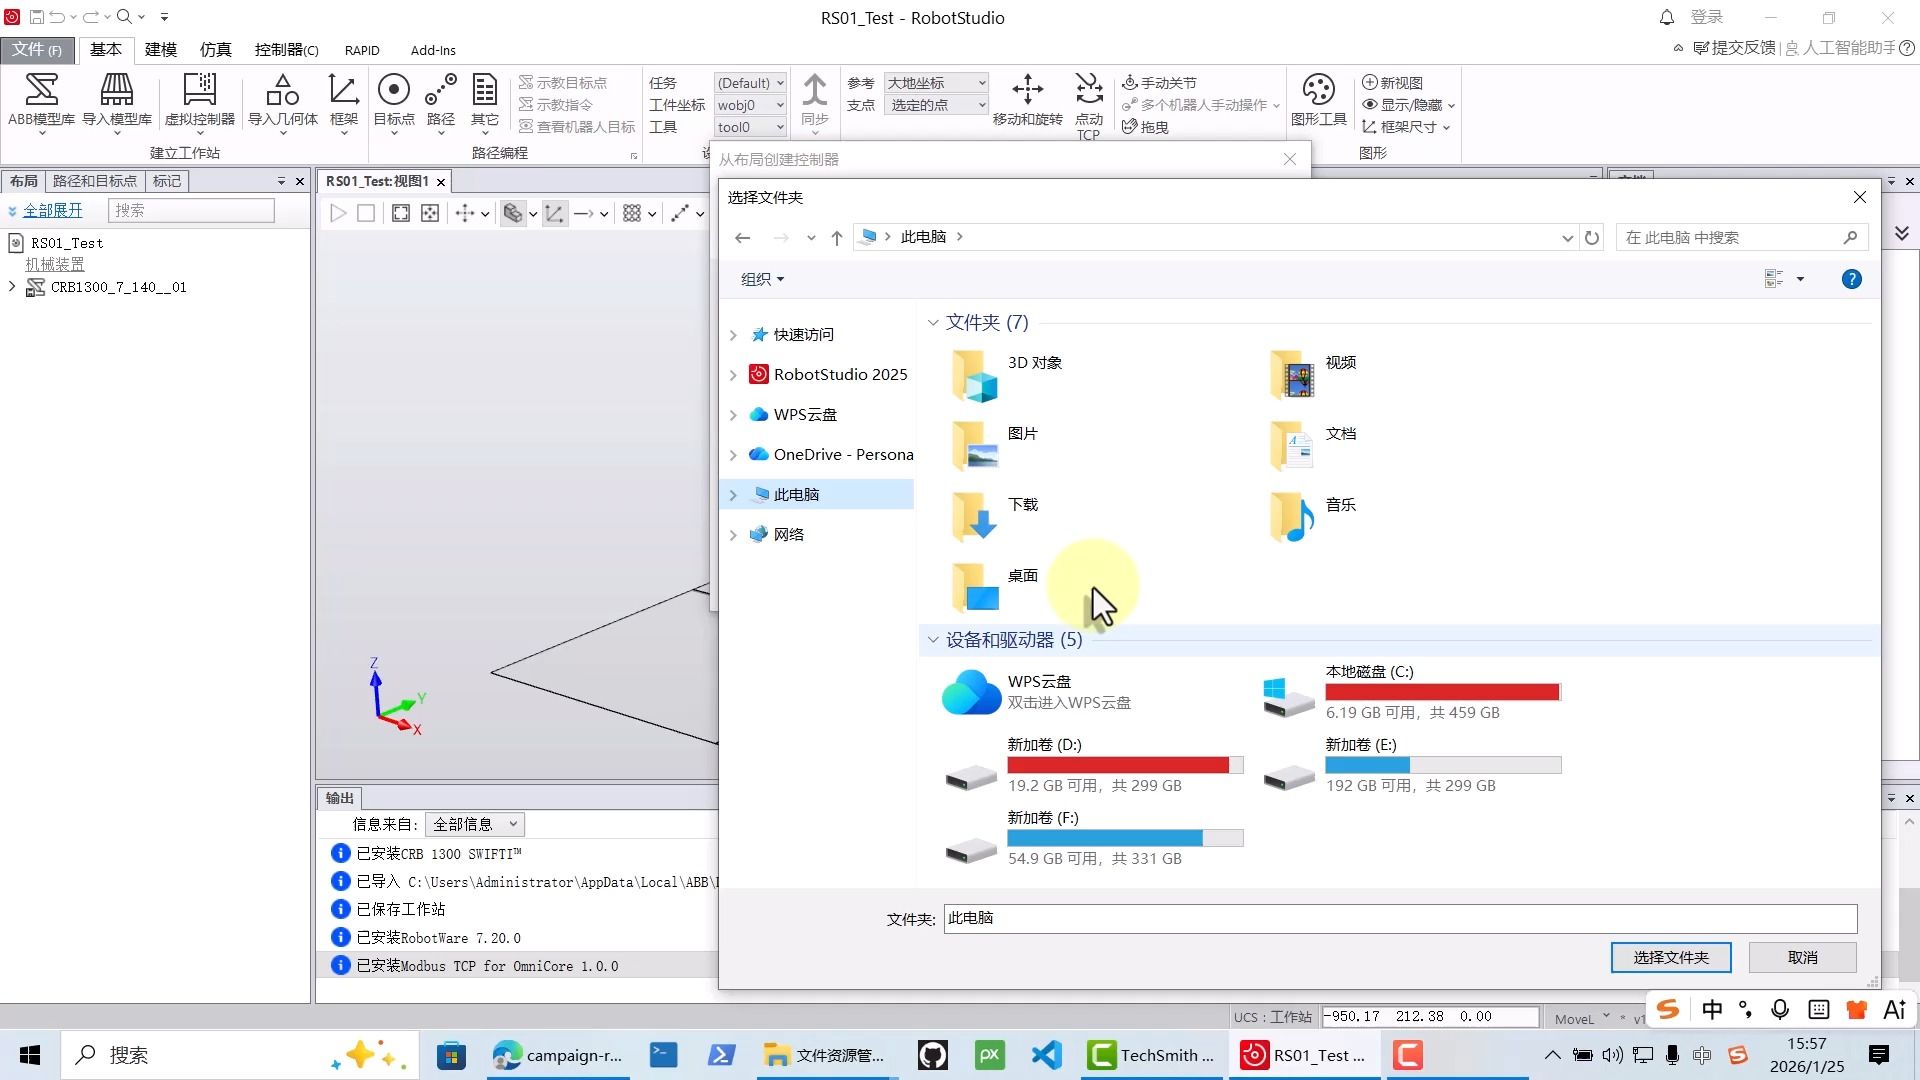Open the message source dropdown in Output

(475, 824)
